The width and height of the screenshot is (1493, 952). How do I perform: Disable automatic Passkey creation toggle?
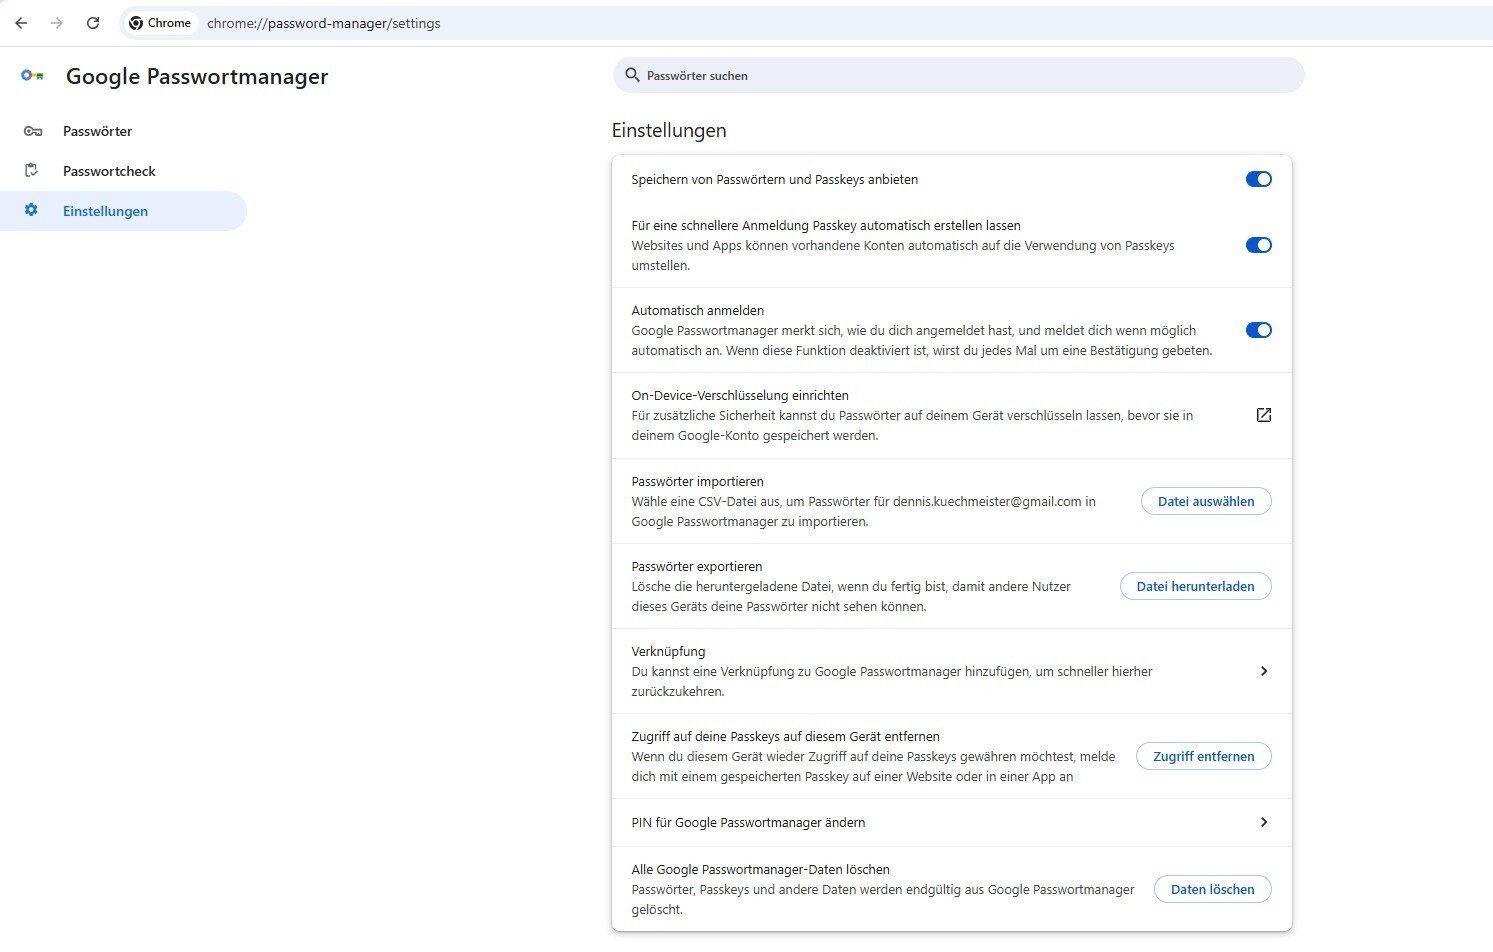click(1258, 245)
